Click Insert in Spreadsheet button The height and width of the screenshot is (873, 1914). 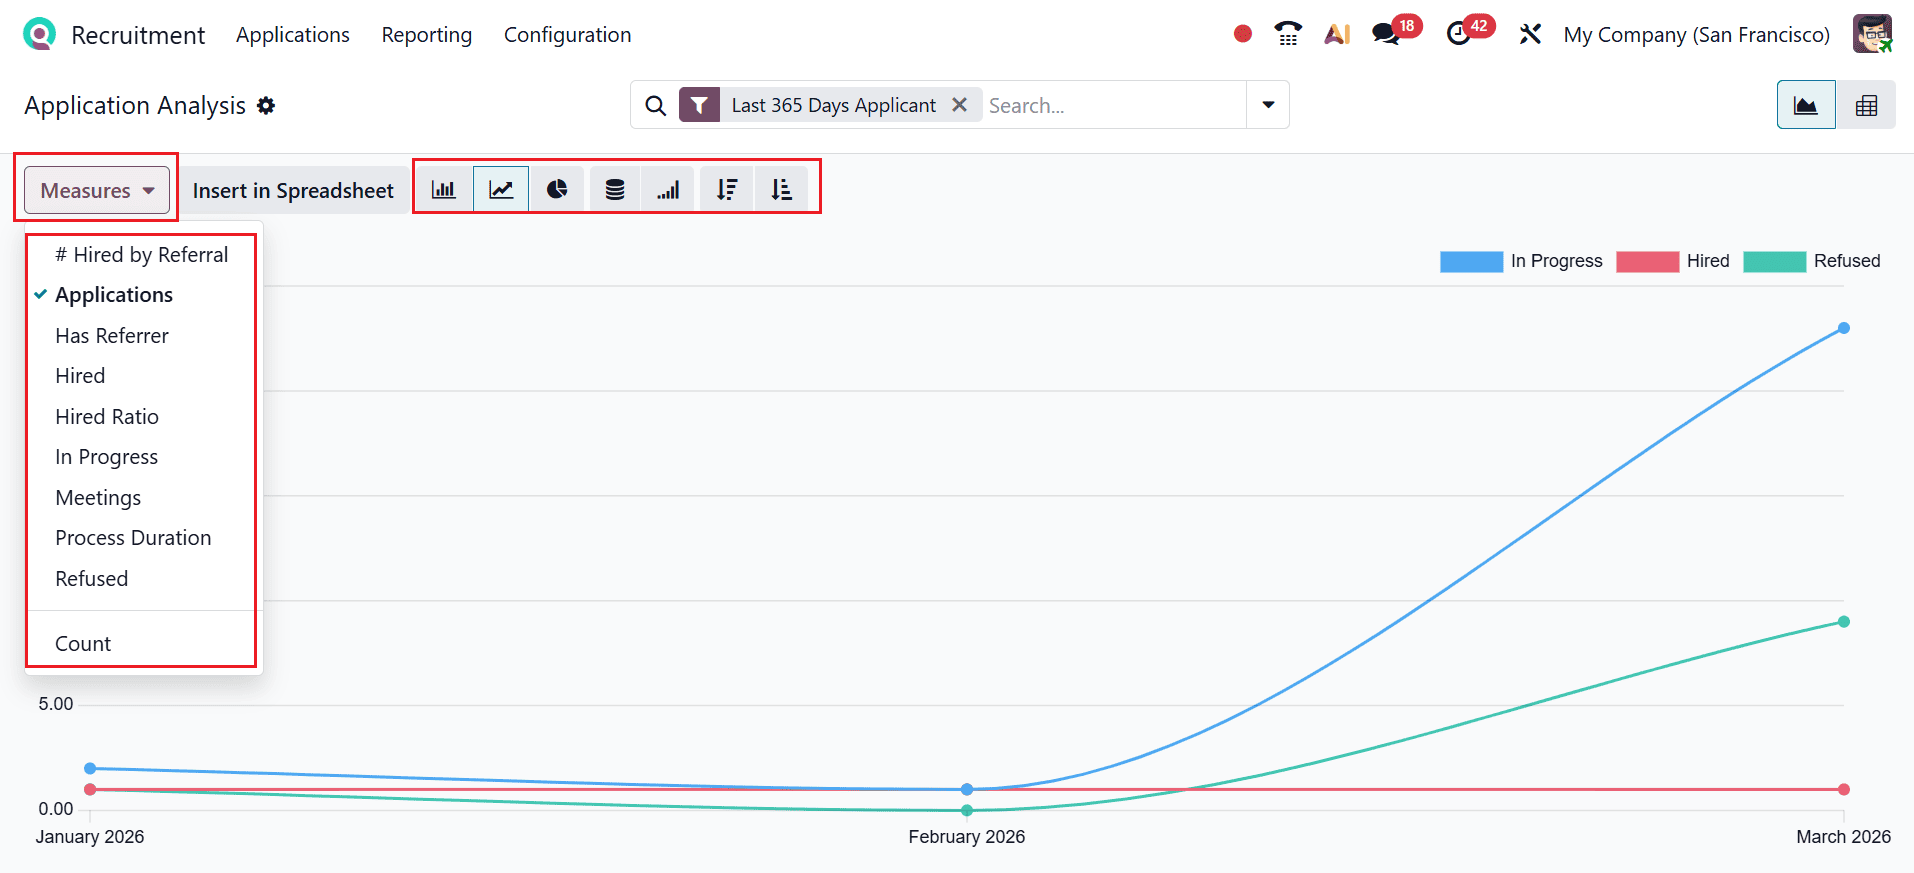point(293,190)
